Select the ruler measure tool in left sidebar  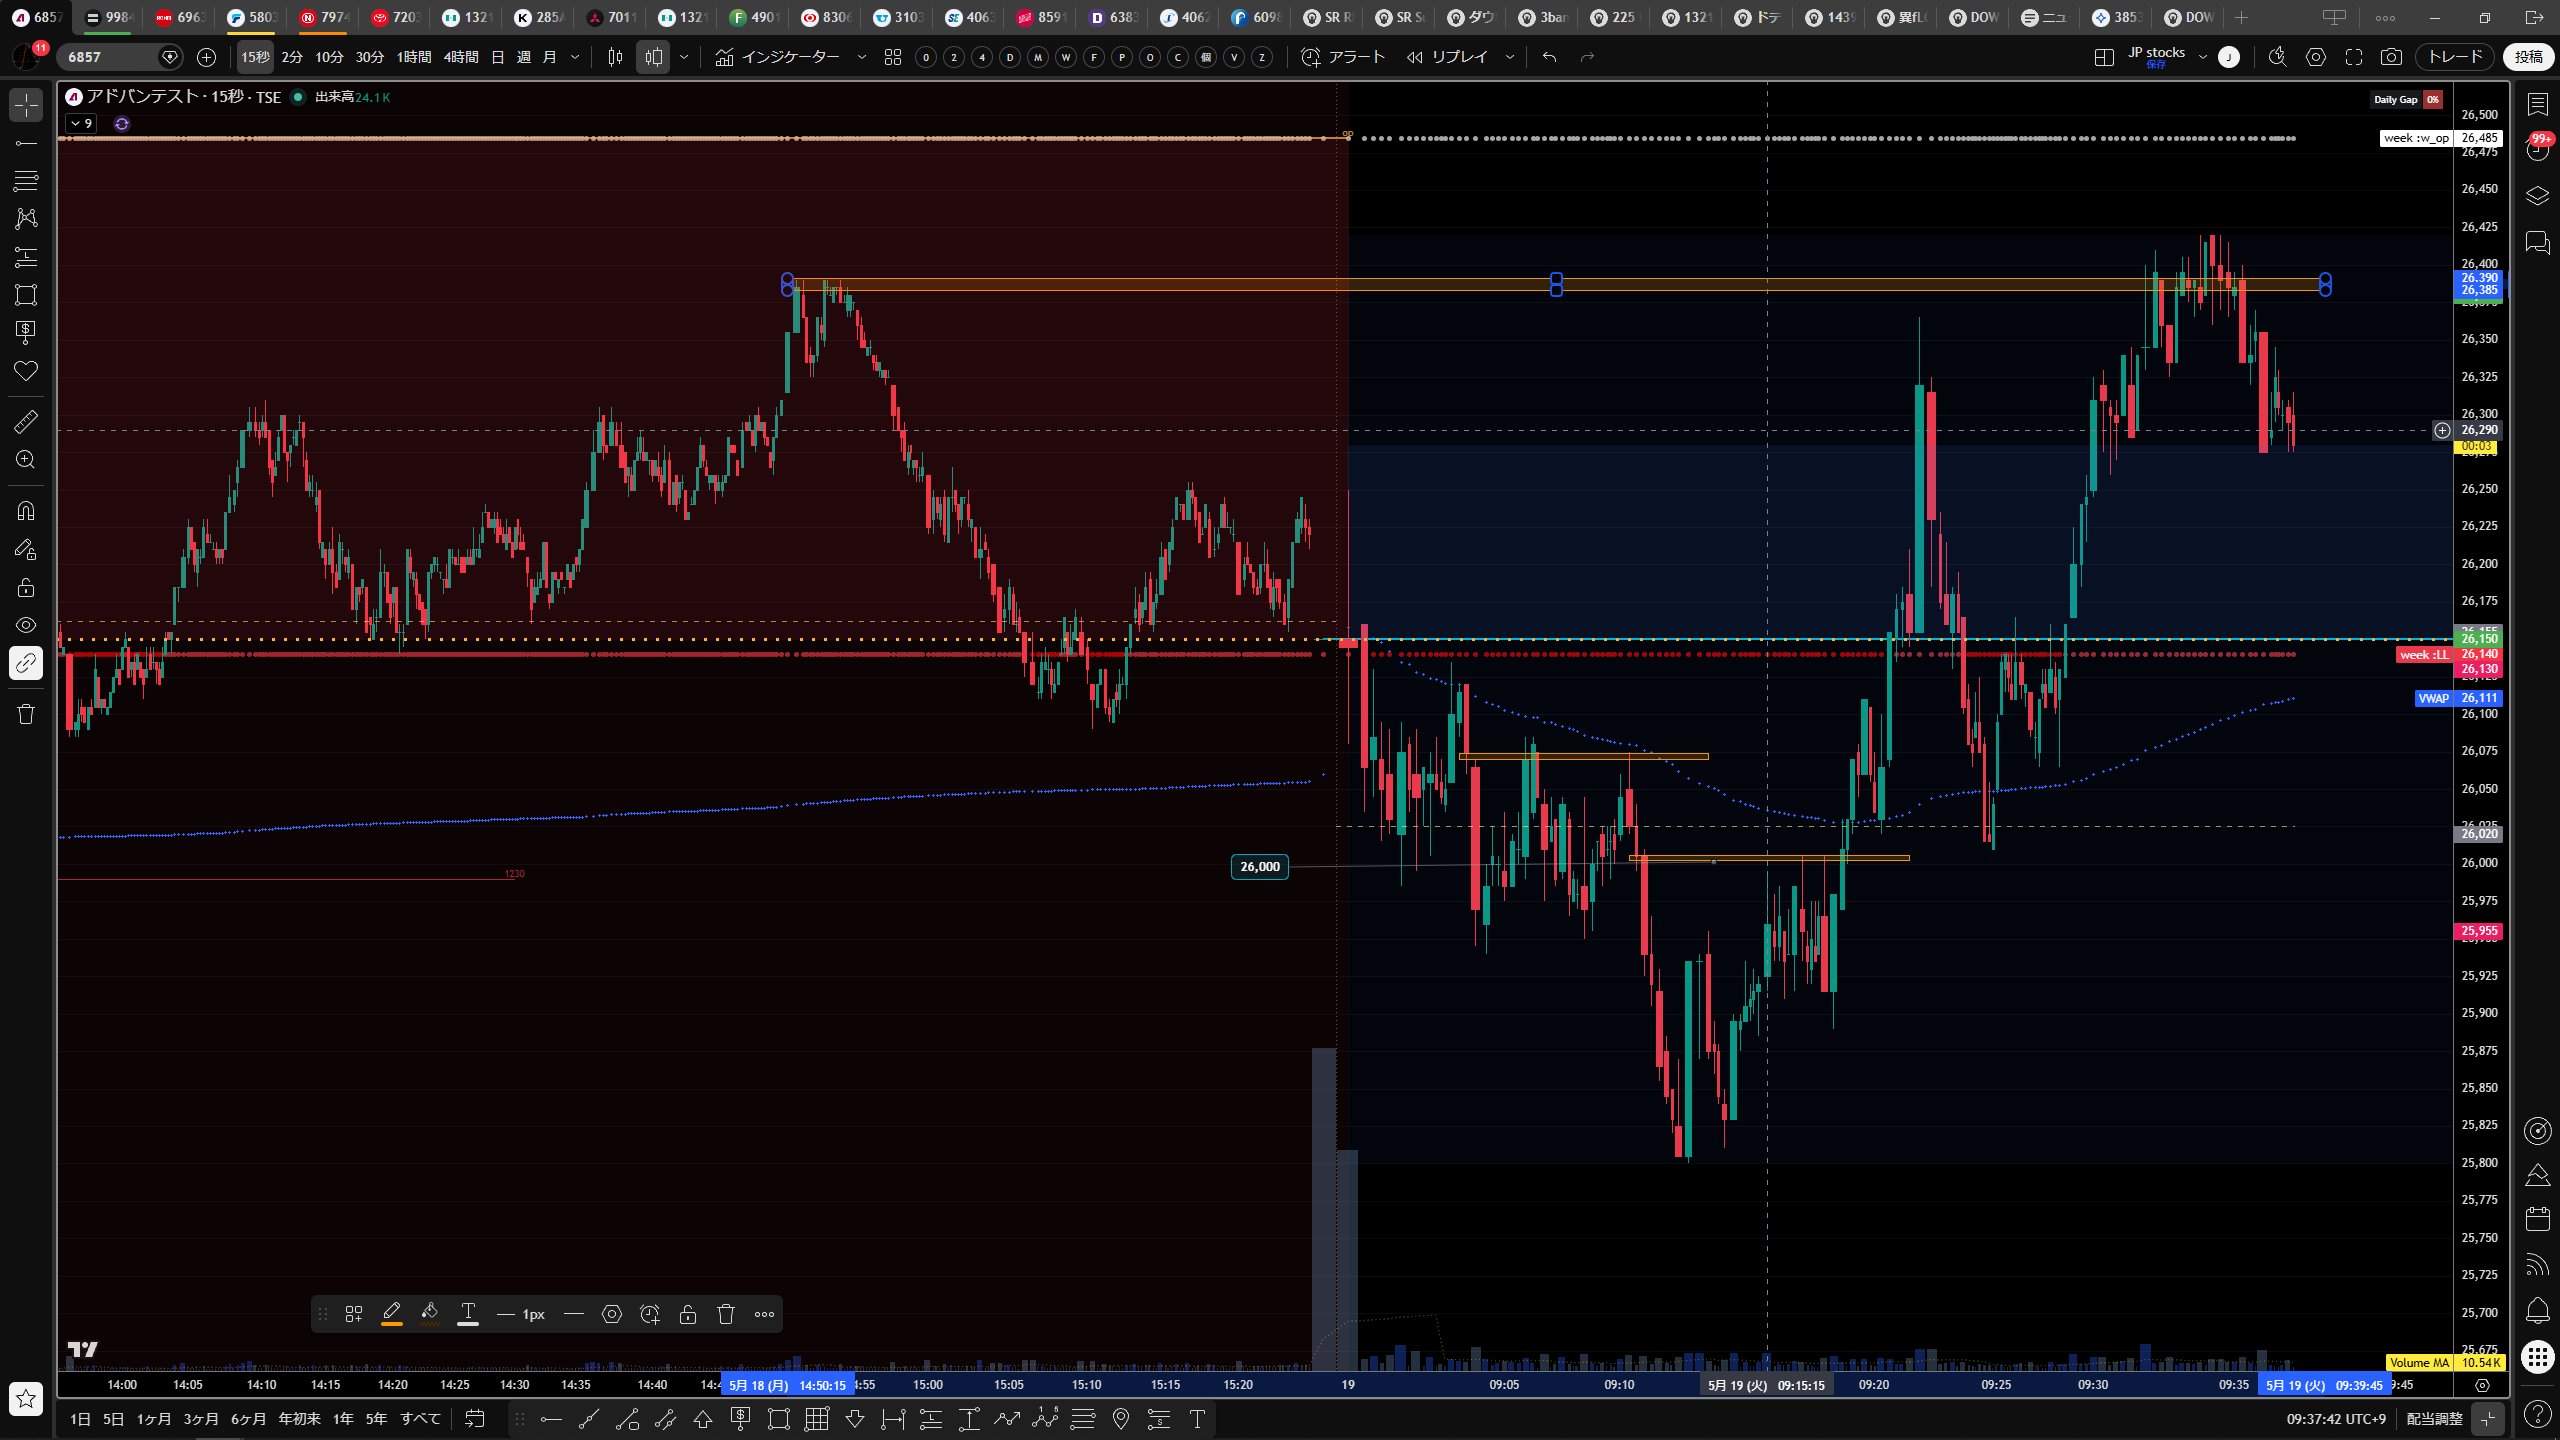coord(26,422)
